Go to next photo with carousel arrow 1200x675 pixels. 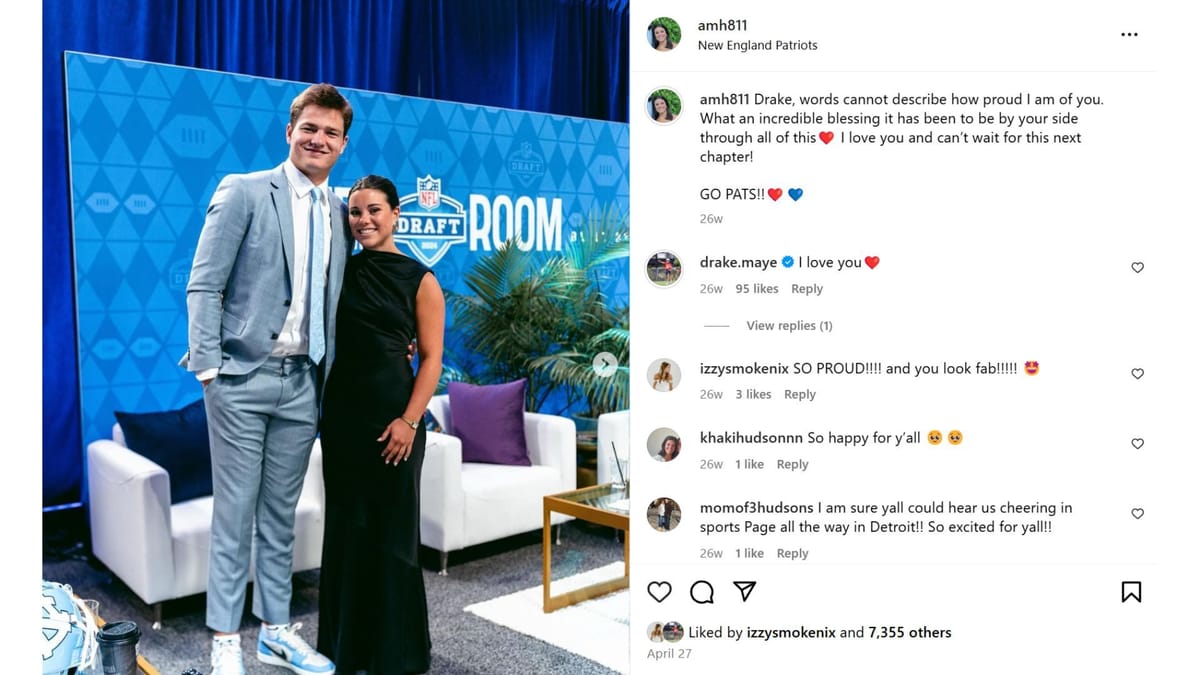(604, 364)
